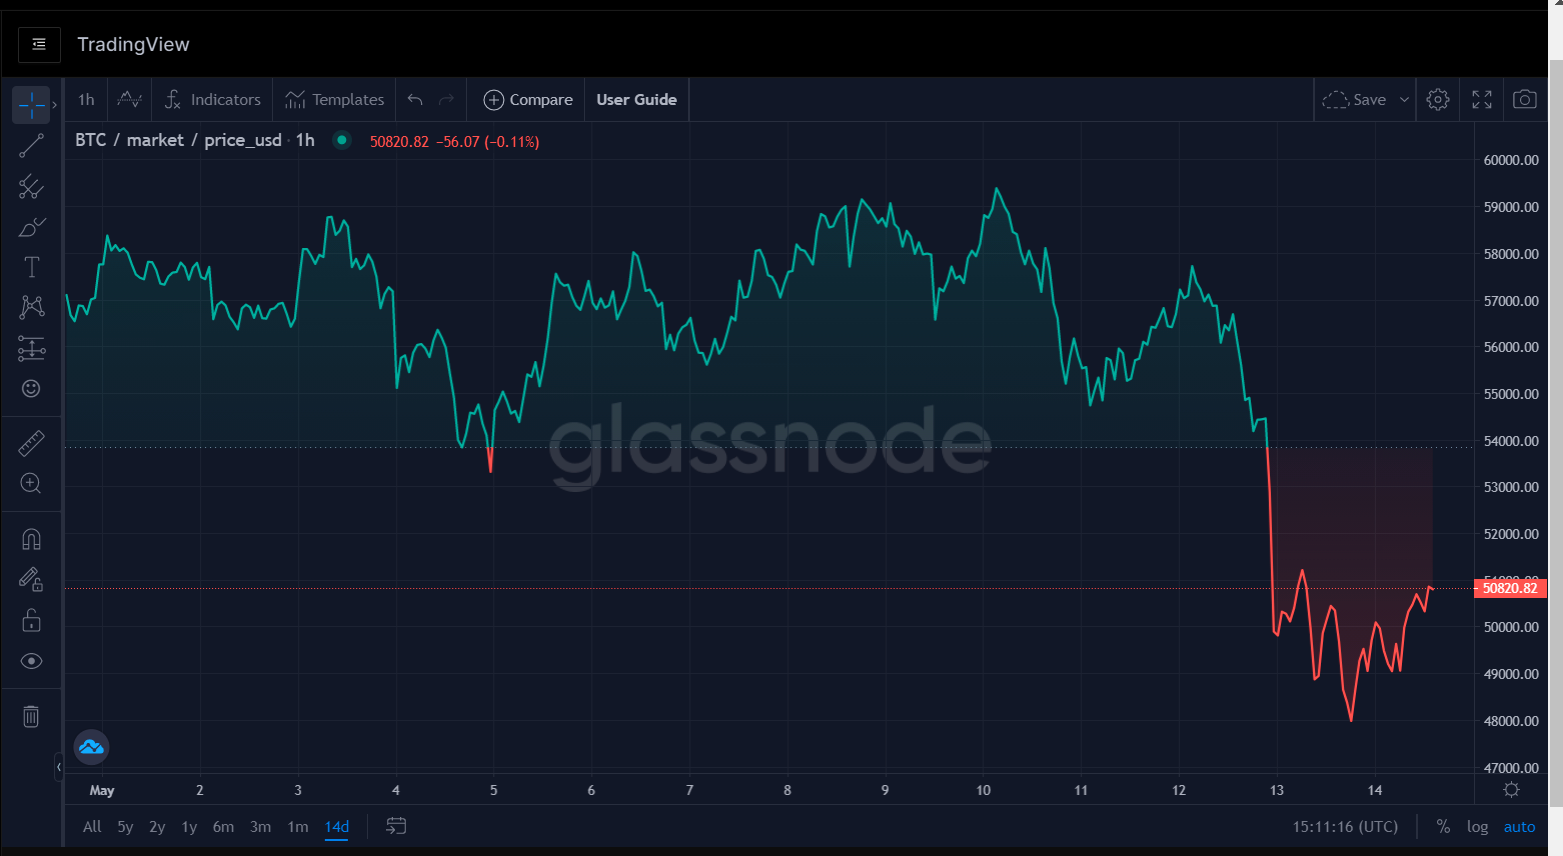Screen dimensions: 1563x856
Task: Select the 1m date range
Action: tap(297, 827)
